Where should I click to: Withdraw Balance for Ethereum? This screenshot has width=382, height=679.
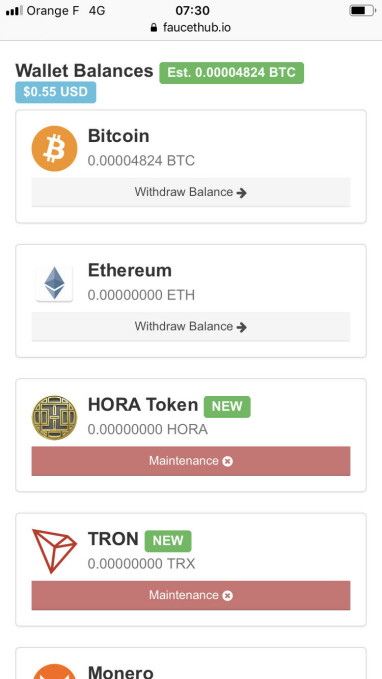coord(191,326)
